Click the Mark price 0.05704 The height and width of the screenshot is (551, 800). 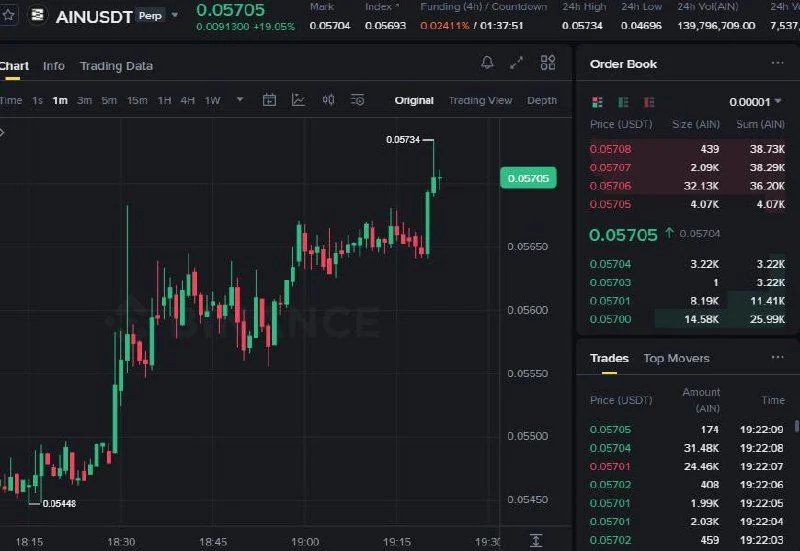[x=330, y=26]
